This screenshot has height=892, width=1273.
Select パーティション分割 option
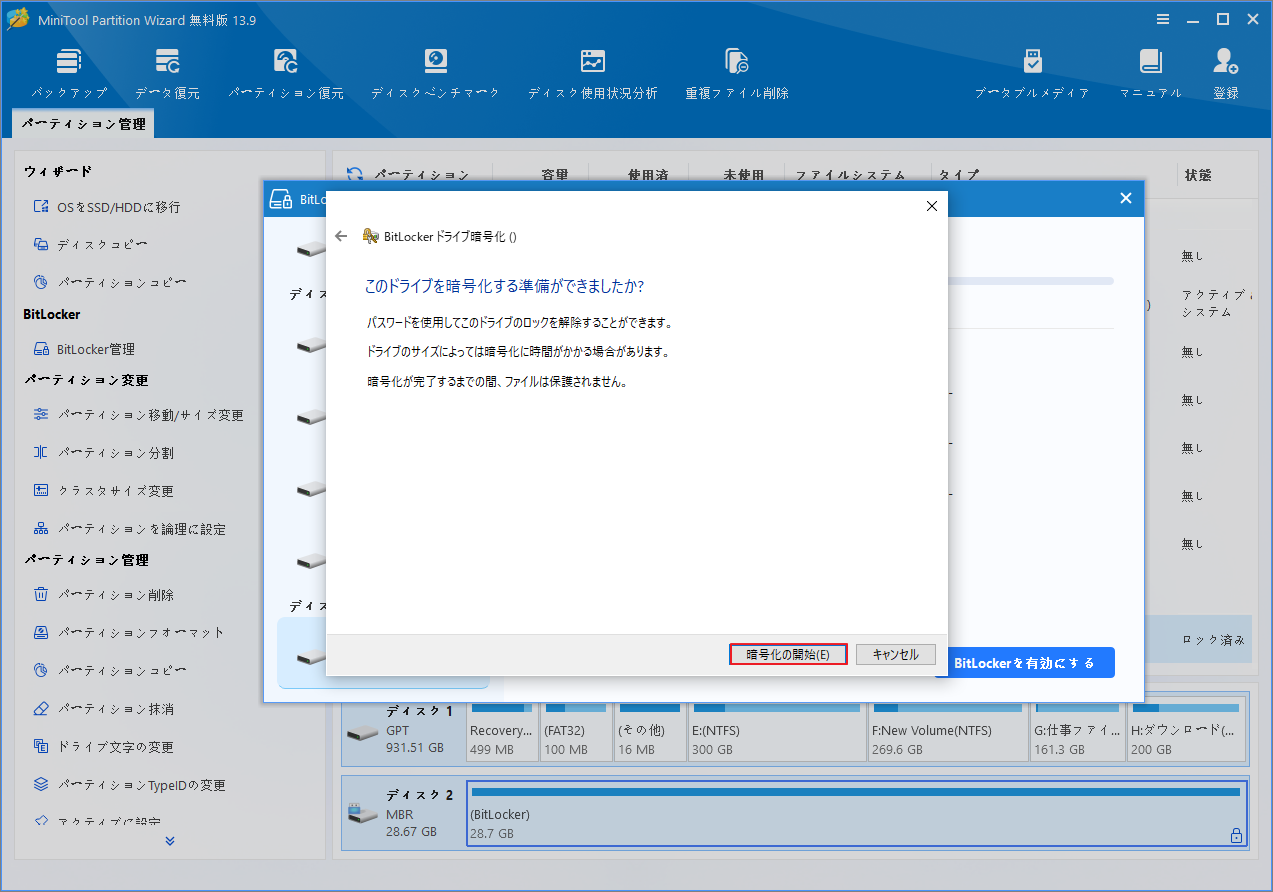[104, 453]
